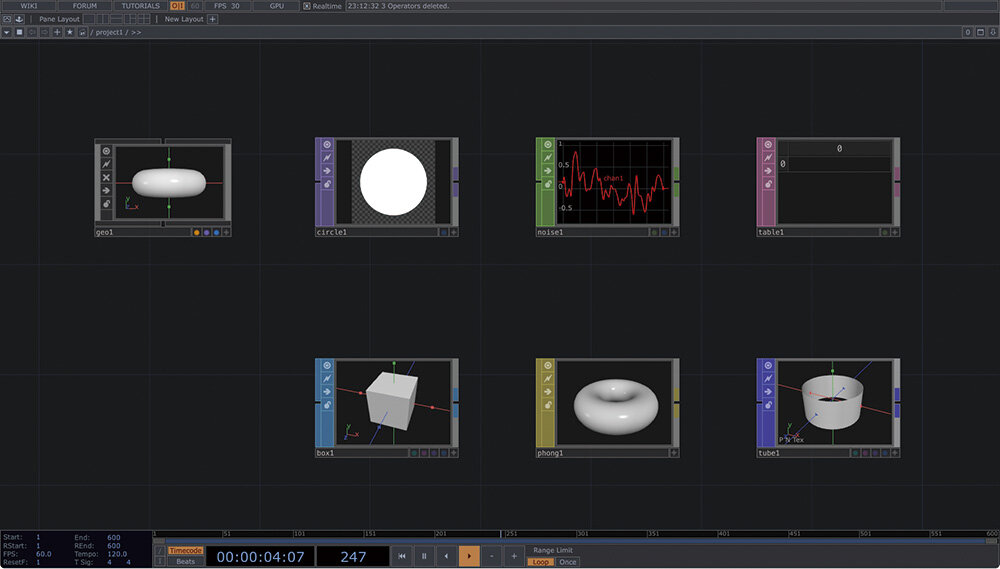Click the orange color flag on geo1
This screenshot has height=569, width=1000.
pyautogui.click(x=196, y=232)
